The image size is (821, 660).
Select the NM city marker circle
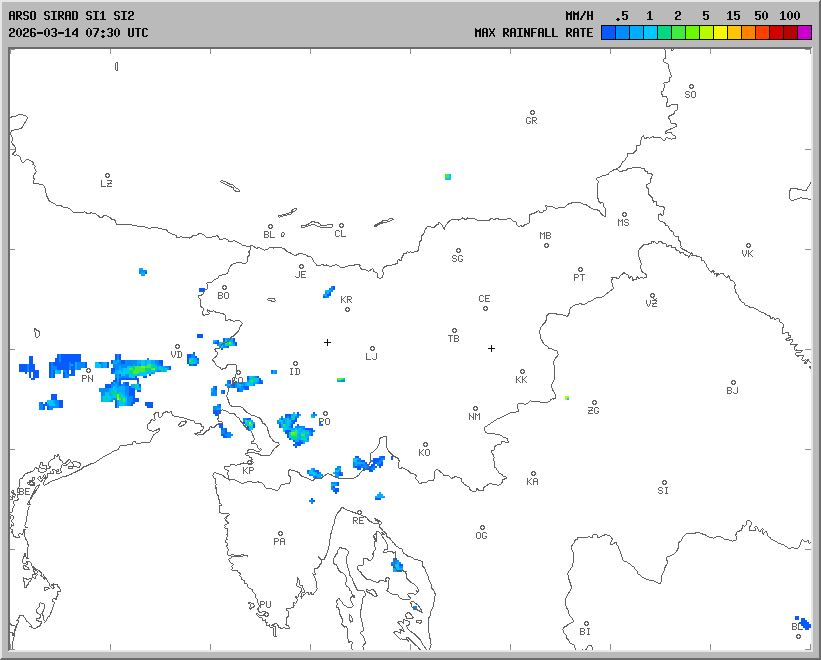click(476, 409)
